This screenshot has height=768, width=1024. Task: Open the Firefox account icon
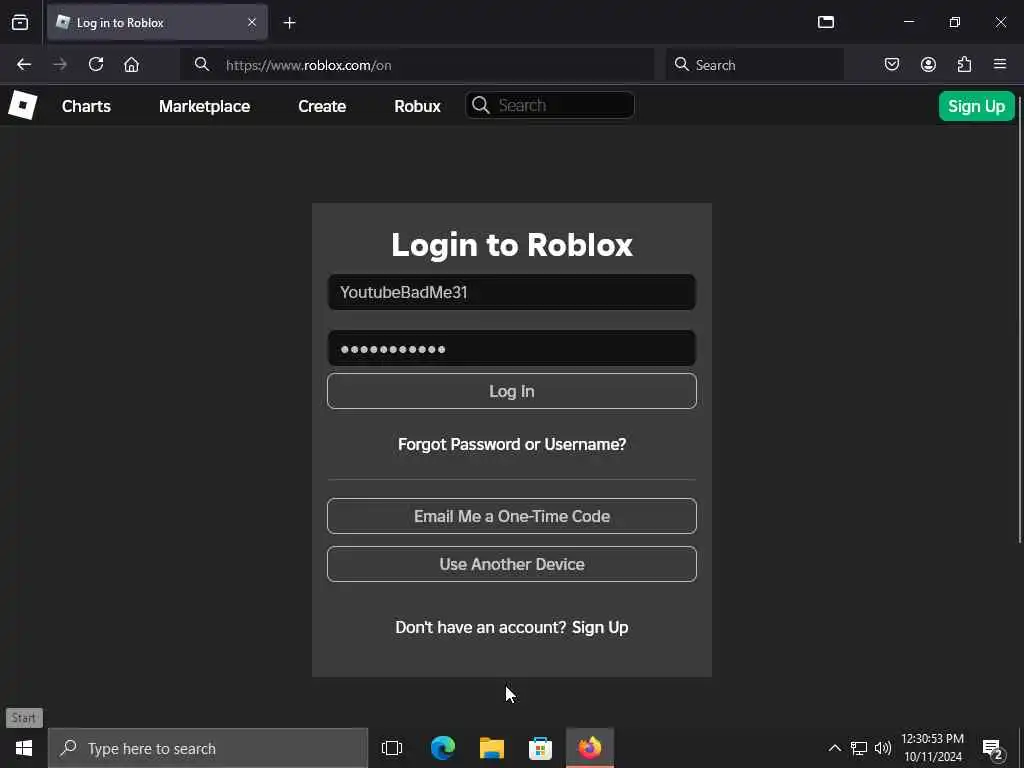928,65
